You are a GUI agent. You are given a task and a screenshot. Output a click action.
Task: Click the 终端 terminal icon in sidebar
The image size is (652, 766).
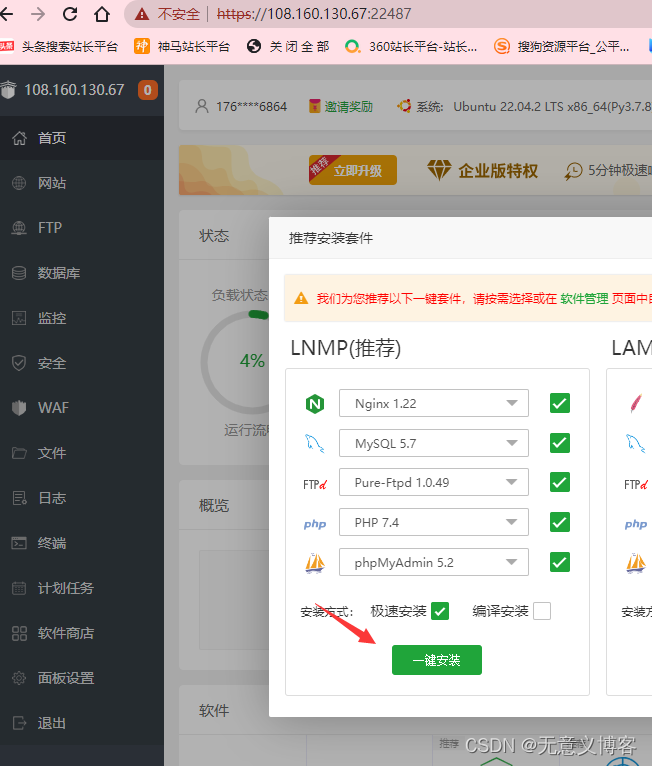[x=19, y=543]
